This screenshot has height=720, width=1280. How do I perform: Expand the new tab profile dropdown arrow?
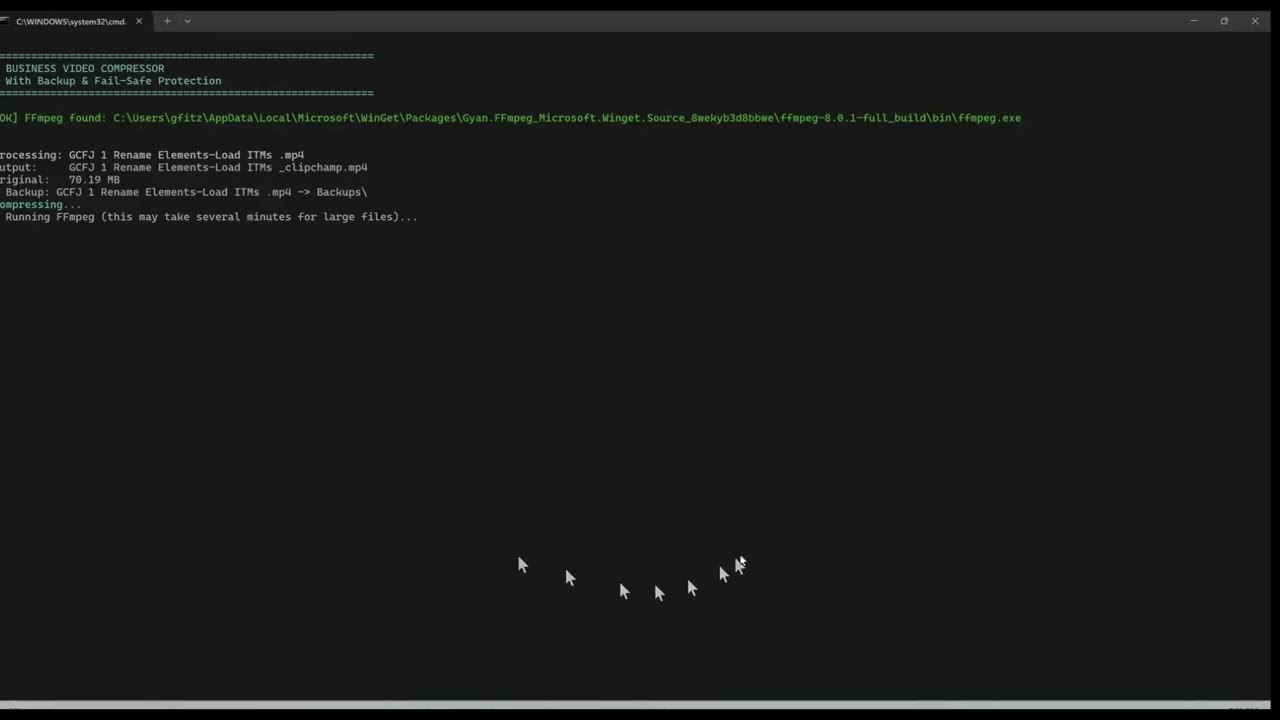pos(187,21)
